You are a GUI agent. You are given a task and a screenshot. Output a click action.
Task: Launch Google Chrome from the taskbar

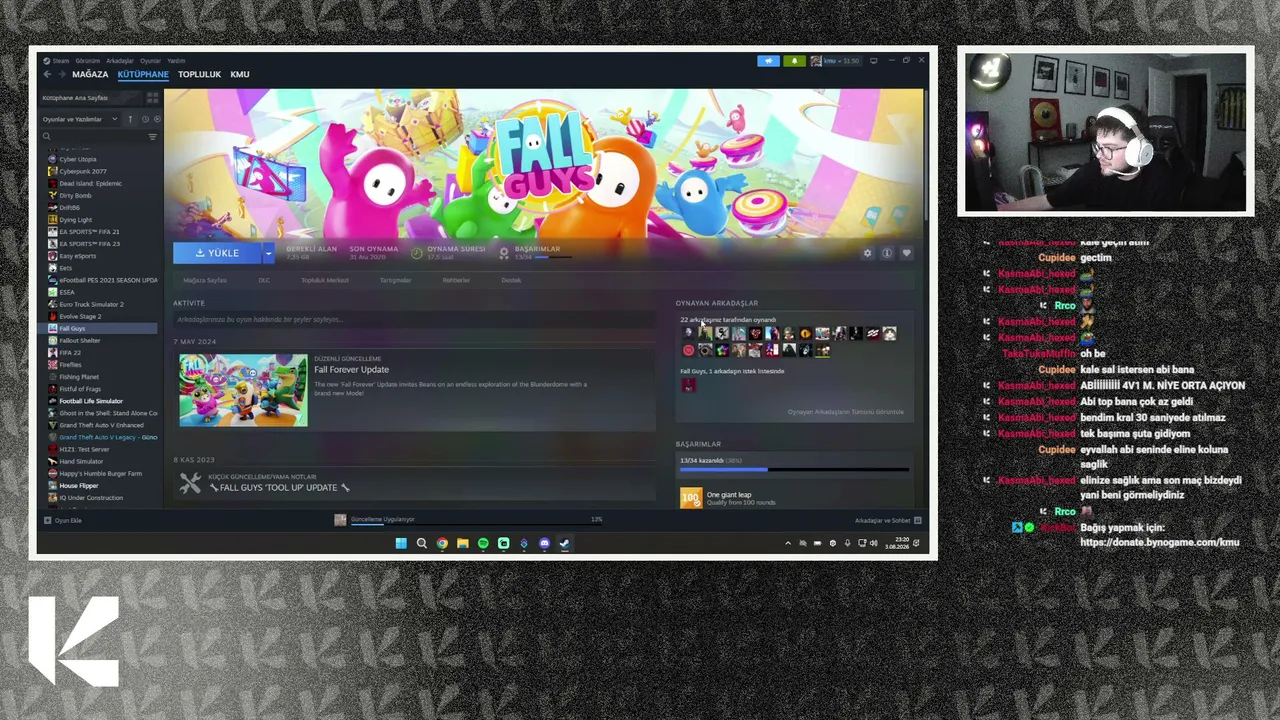tap(442, 543)
